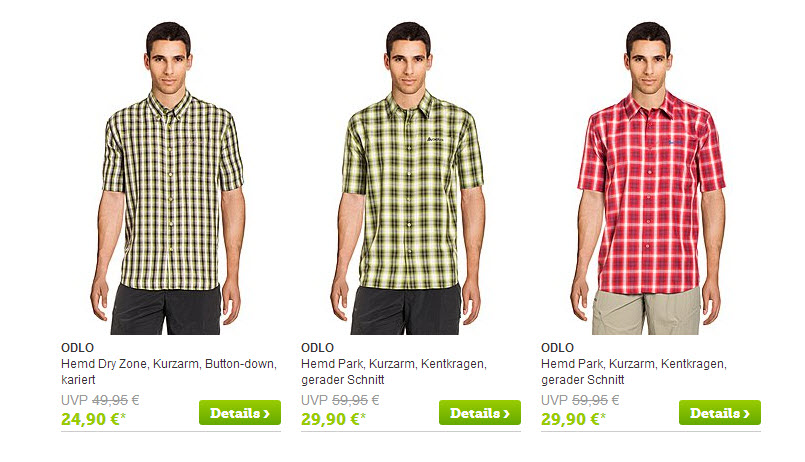Image resolution: width=805 pixels, height=462 pixels.
Task: Click the red shirt's 29,90 € price
Action: tap(573, 419)
